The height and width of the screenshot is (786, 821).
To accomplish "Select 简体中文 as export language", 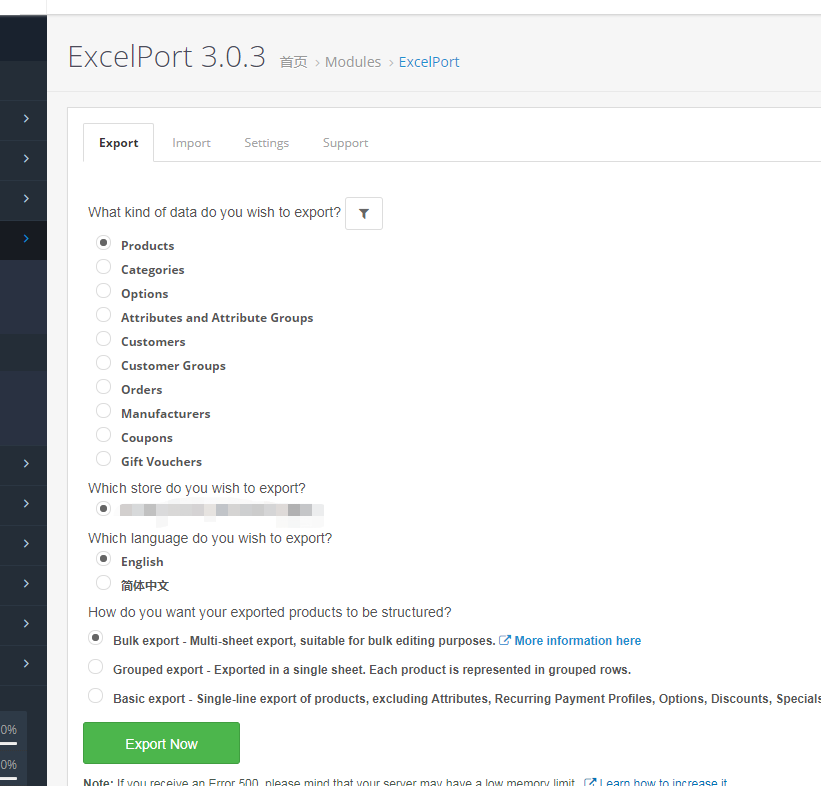I will (x=104, y=583).
